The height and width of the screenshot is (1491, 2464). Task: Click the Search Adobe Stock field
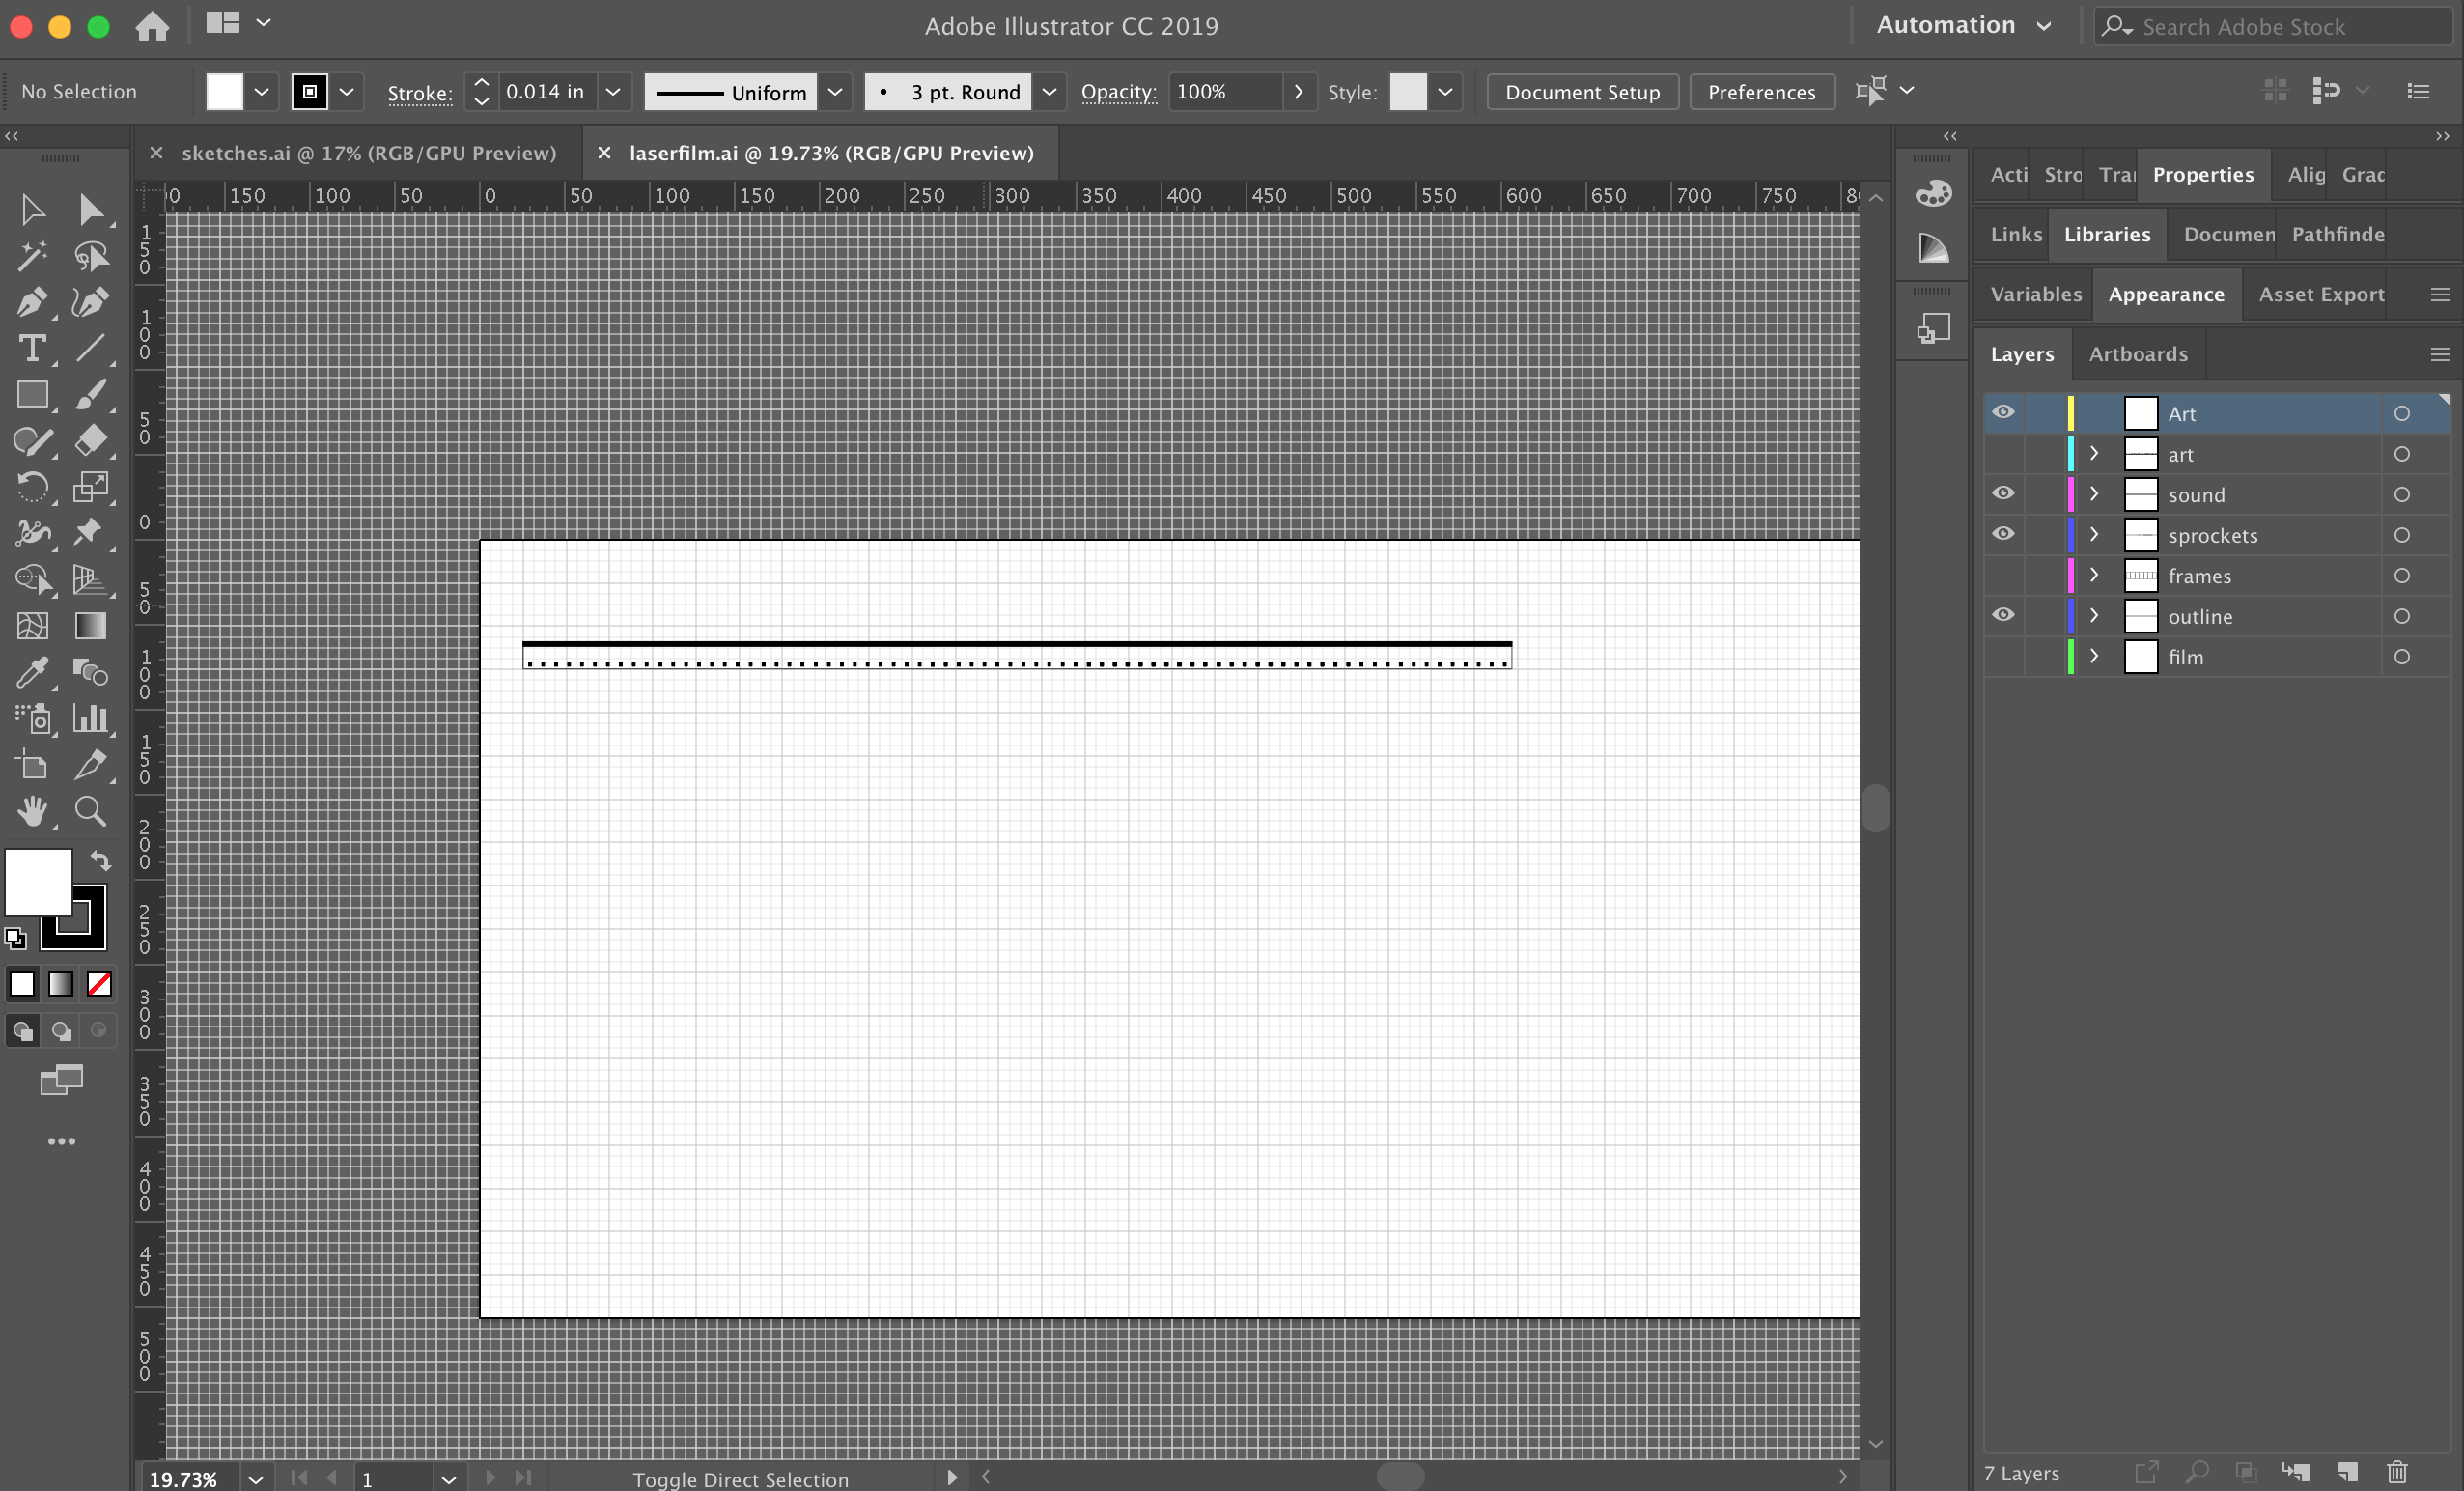(2273, 27)
